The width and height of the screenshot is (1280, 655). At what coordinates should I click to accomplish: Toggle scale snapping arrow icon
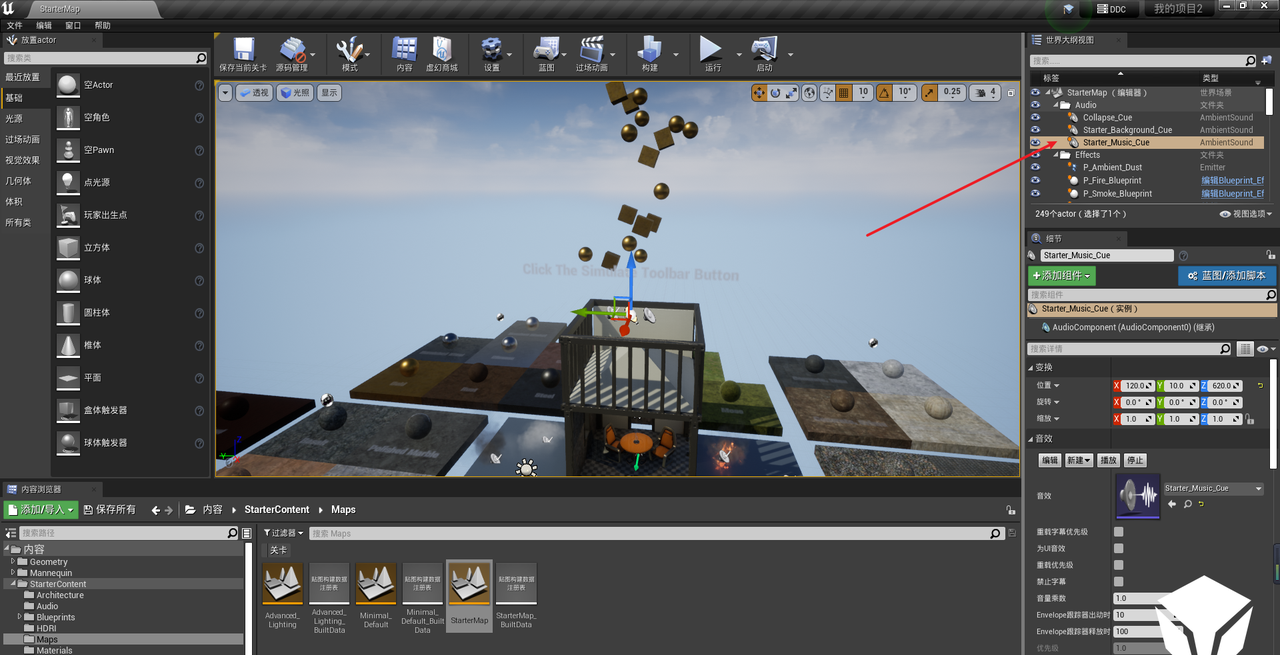tap(930, 92)
